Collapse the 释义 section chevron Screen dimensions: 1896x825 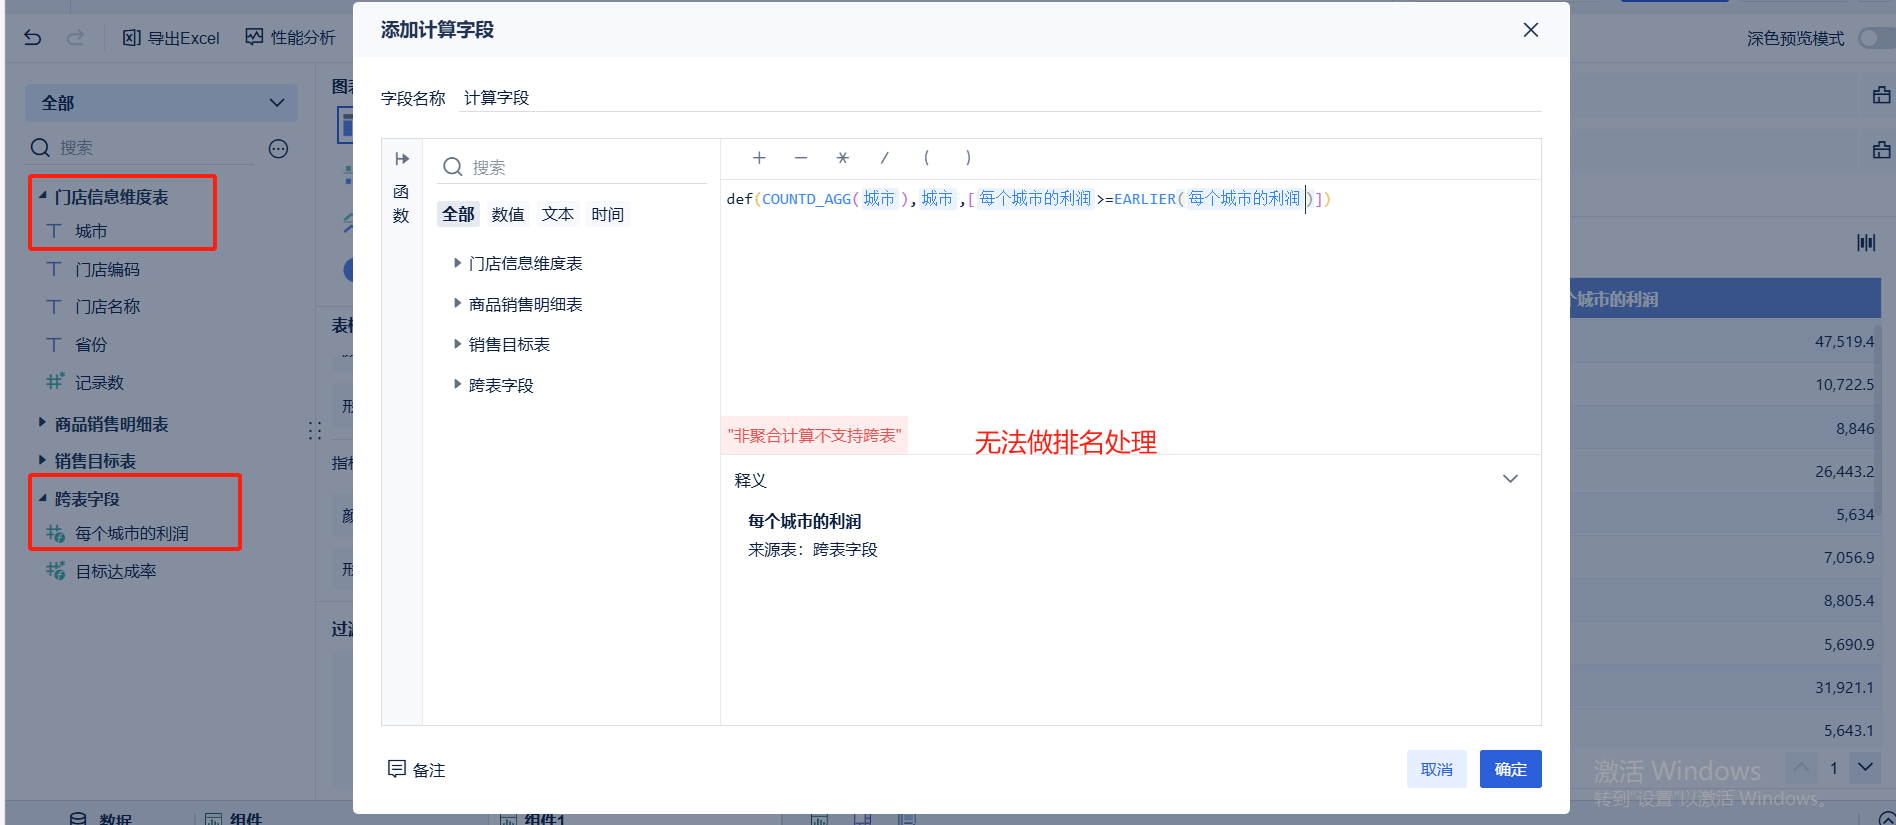[x=1510, y=479]
